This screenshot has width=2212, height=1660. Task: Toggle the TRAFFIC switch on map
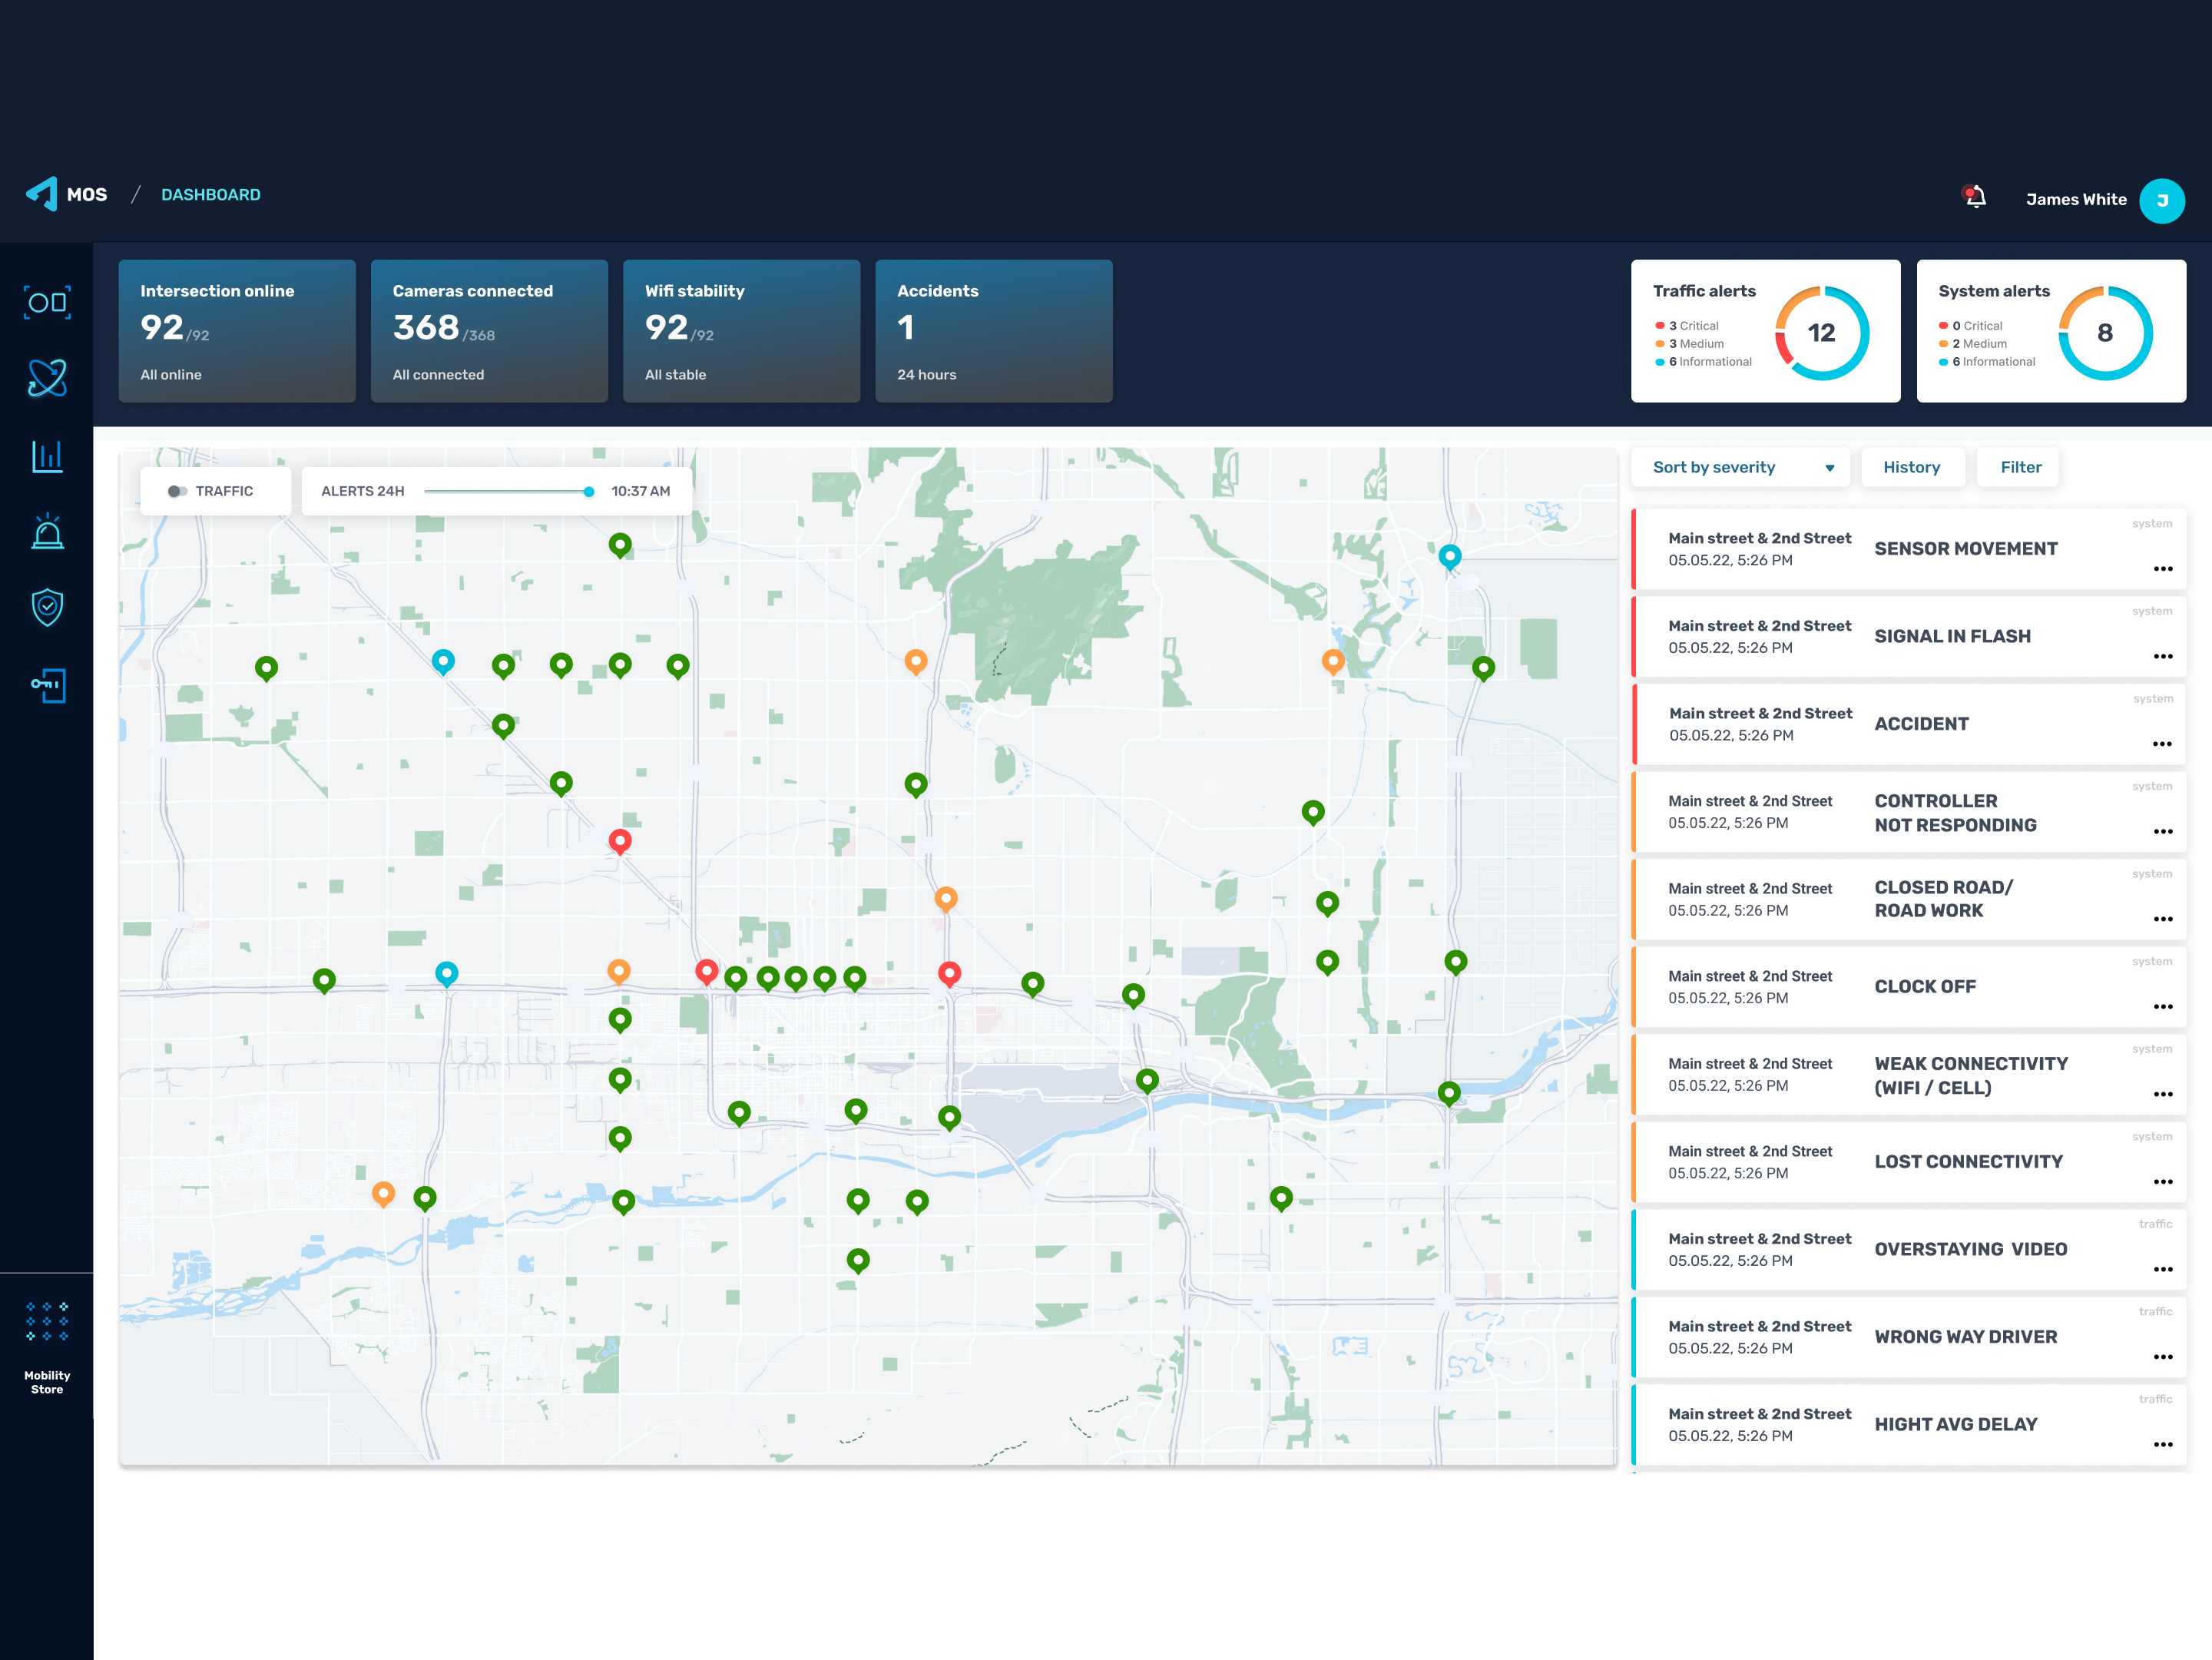click(x=177, y=491)
